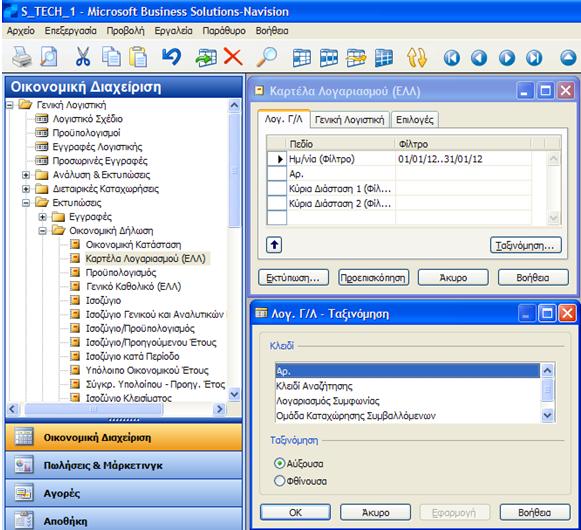Click the navigation tree scroll-down arrow
The width and height of the screenshot is (581, 530).
234,394
